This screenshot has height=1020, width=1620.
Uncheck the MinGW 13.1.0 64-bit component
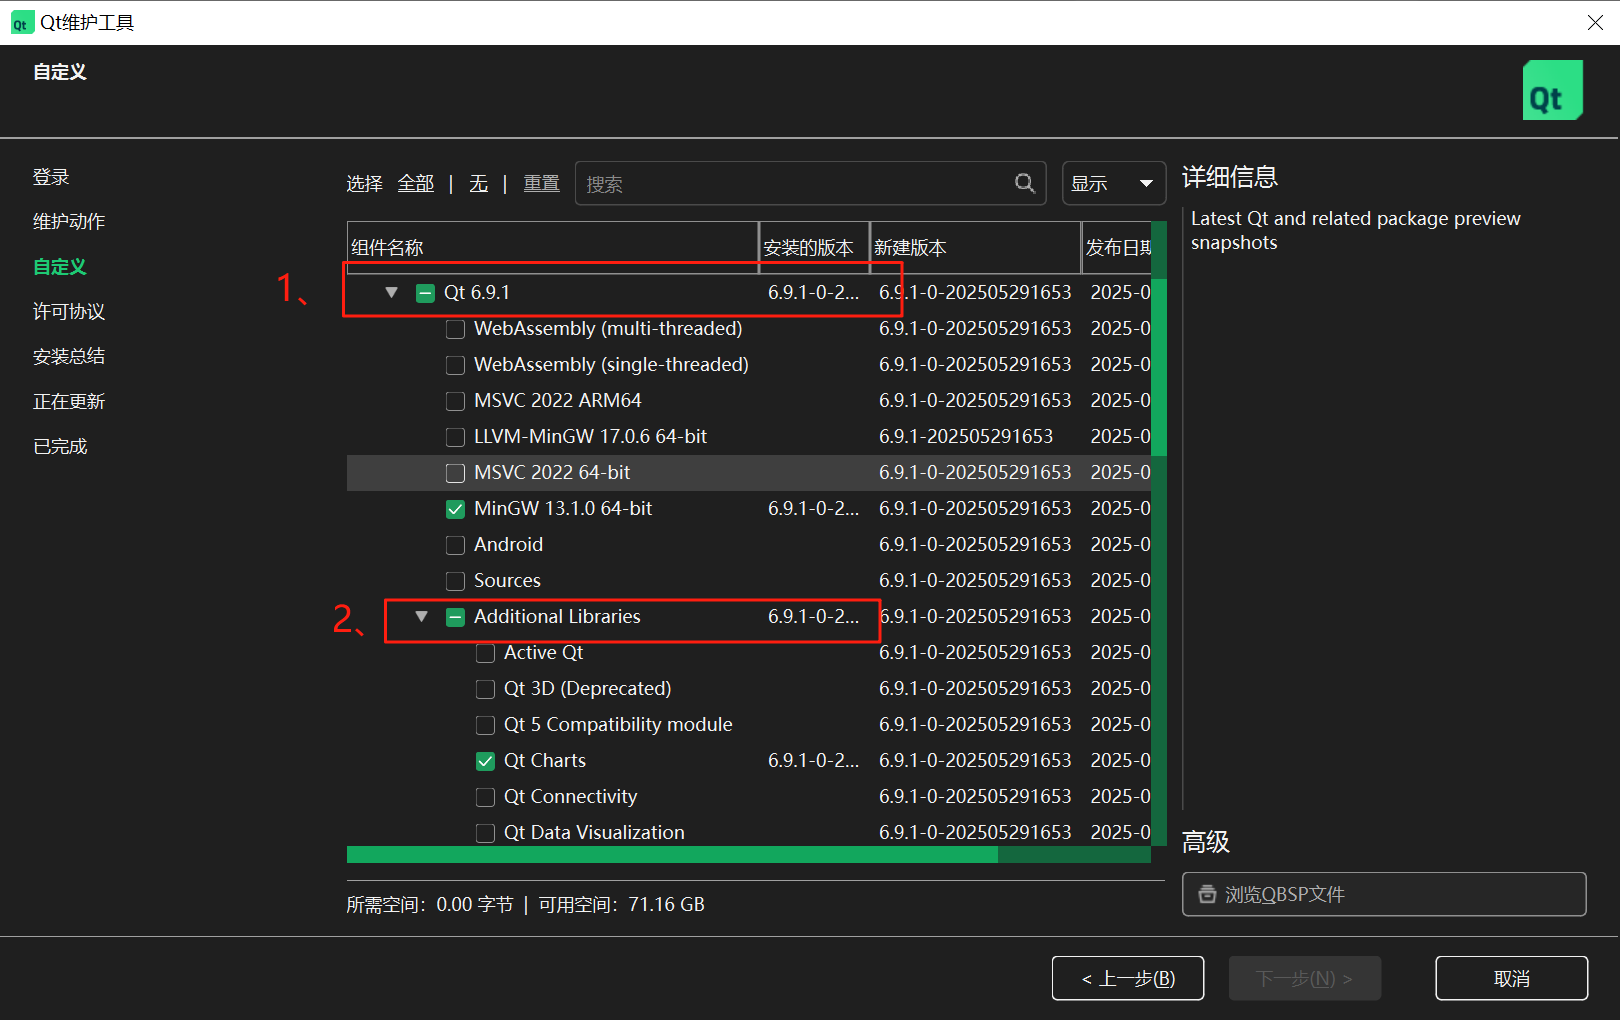(x=455, y=508)
